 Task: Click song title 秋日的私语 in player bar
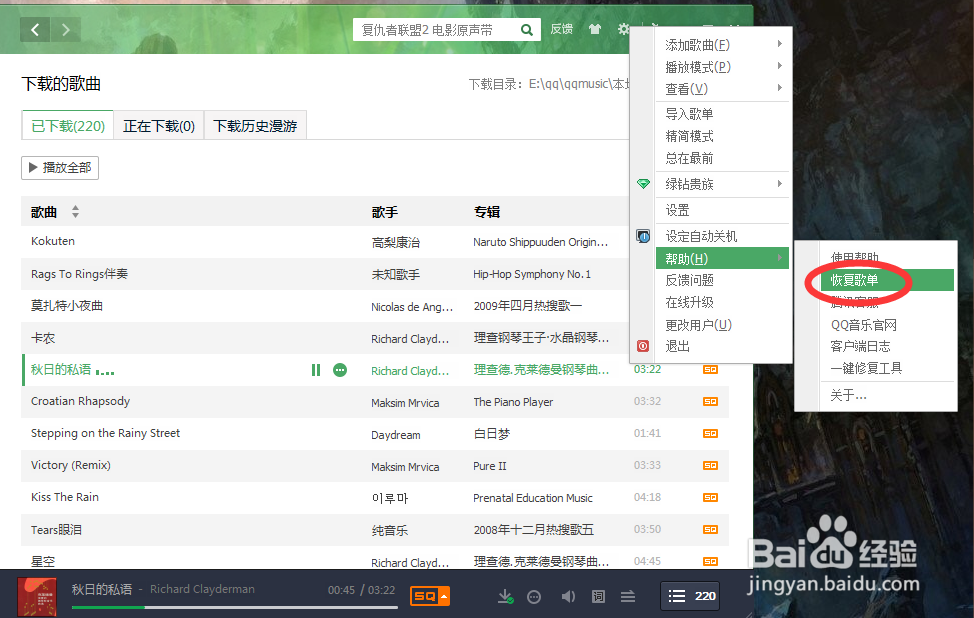102,589
